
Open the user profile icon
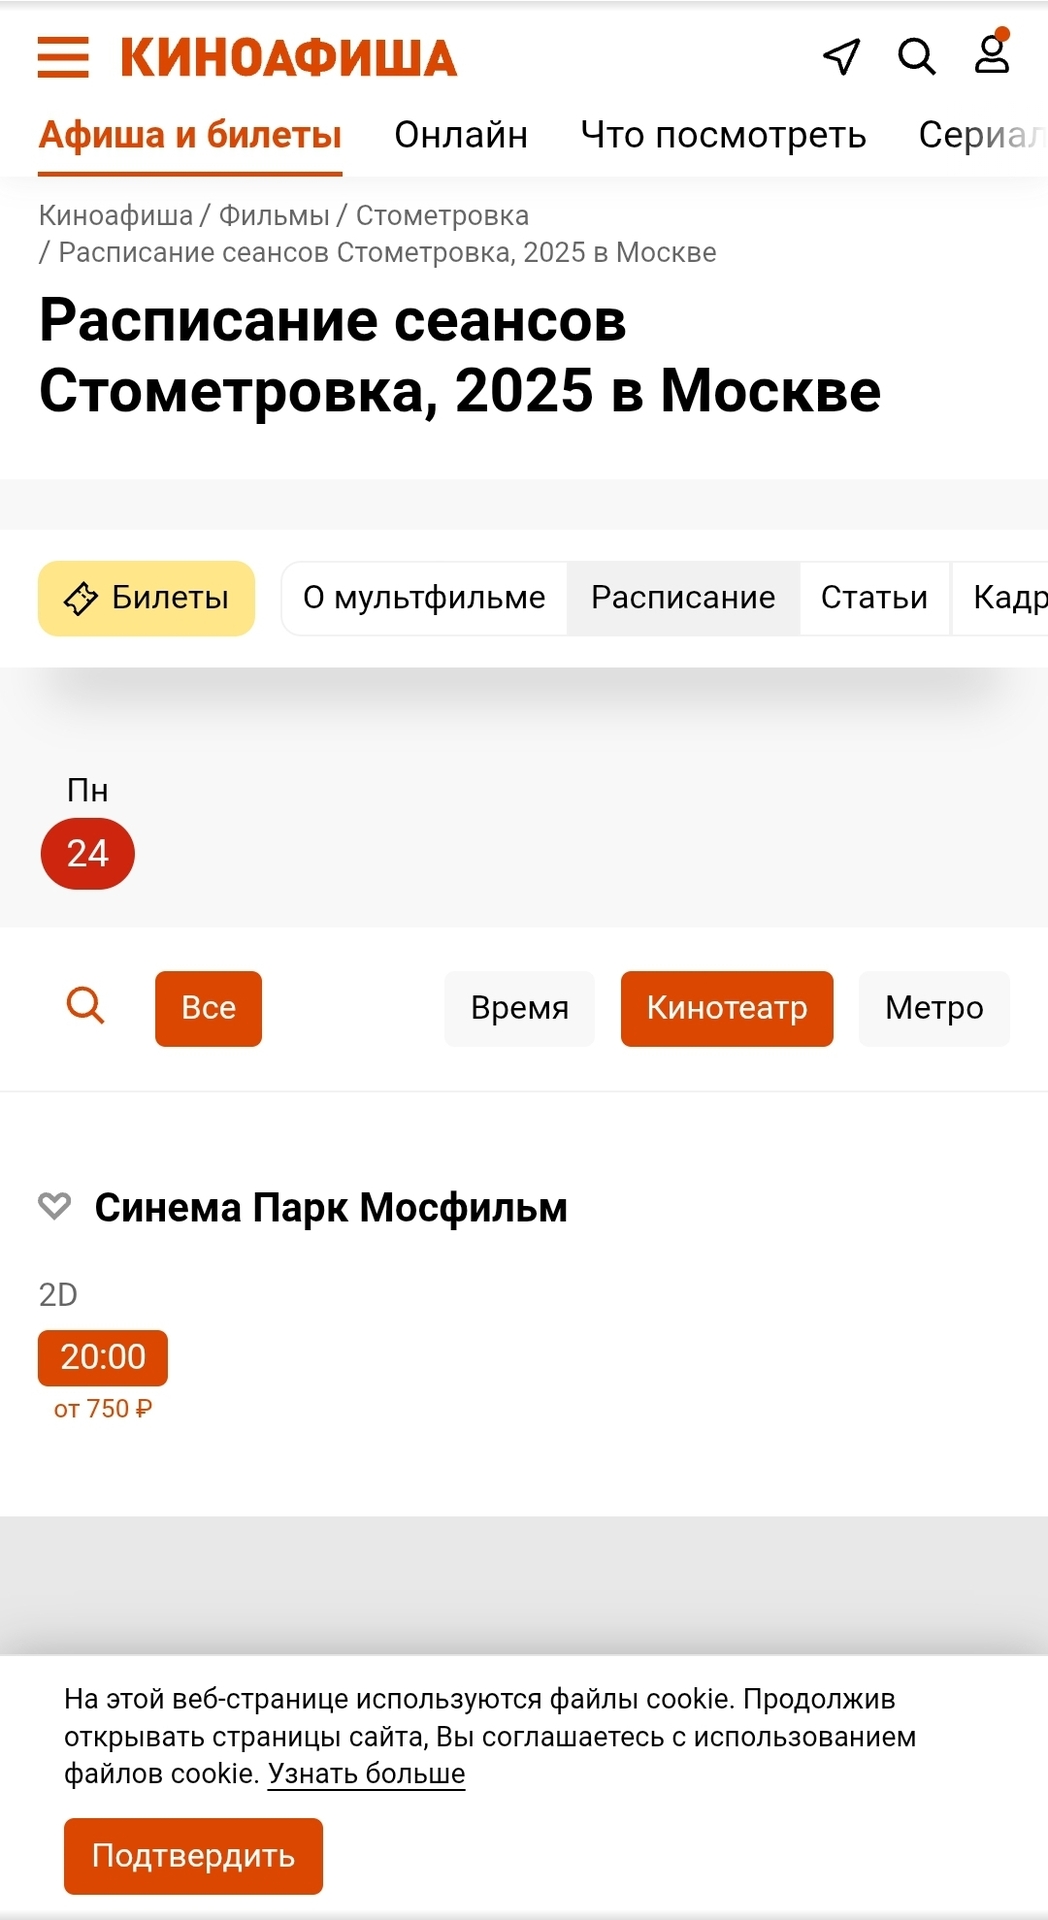[x=992, y=55]
